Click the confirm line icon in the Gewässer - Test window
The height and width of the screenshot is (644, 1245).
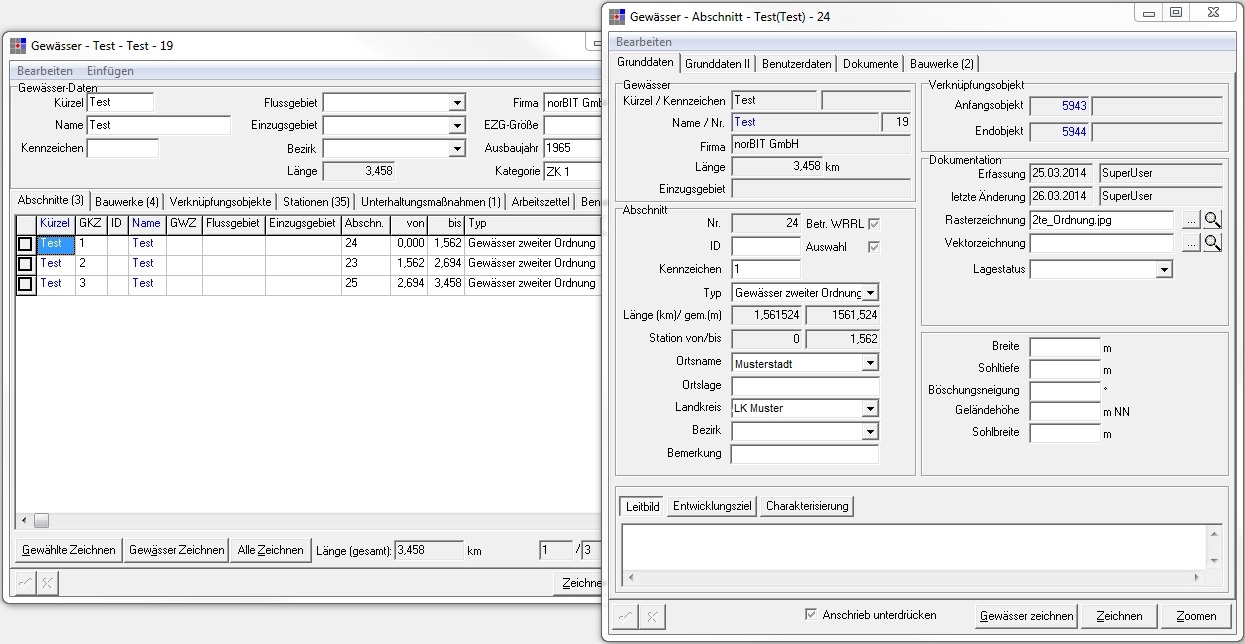[25, 582]
